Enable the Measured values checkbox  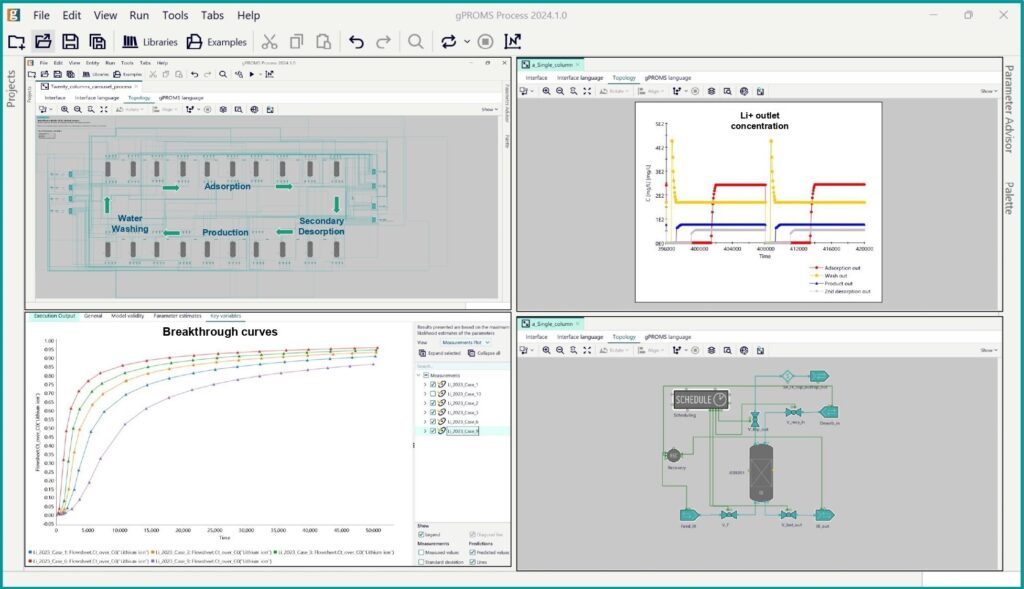[x=420, y=552]
